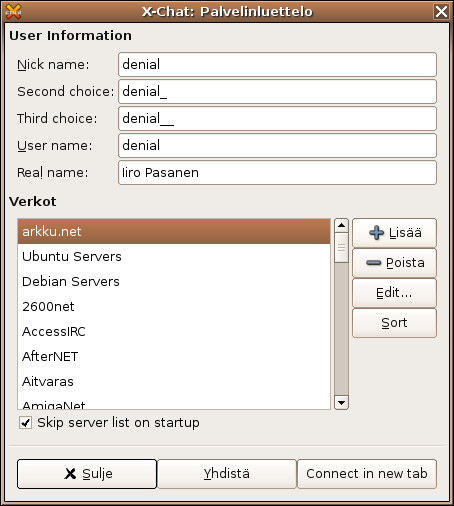Open the Edit... network dialog
The width and height of the screenshot is (454, 506).
(394, 293)
